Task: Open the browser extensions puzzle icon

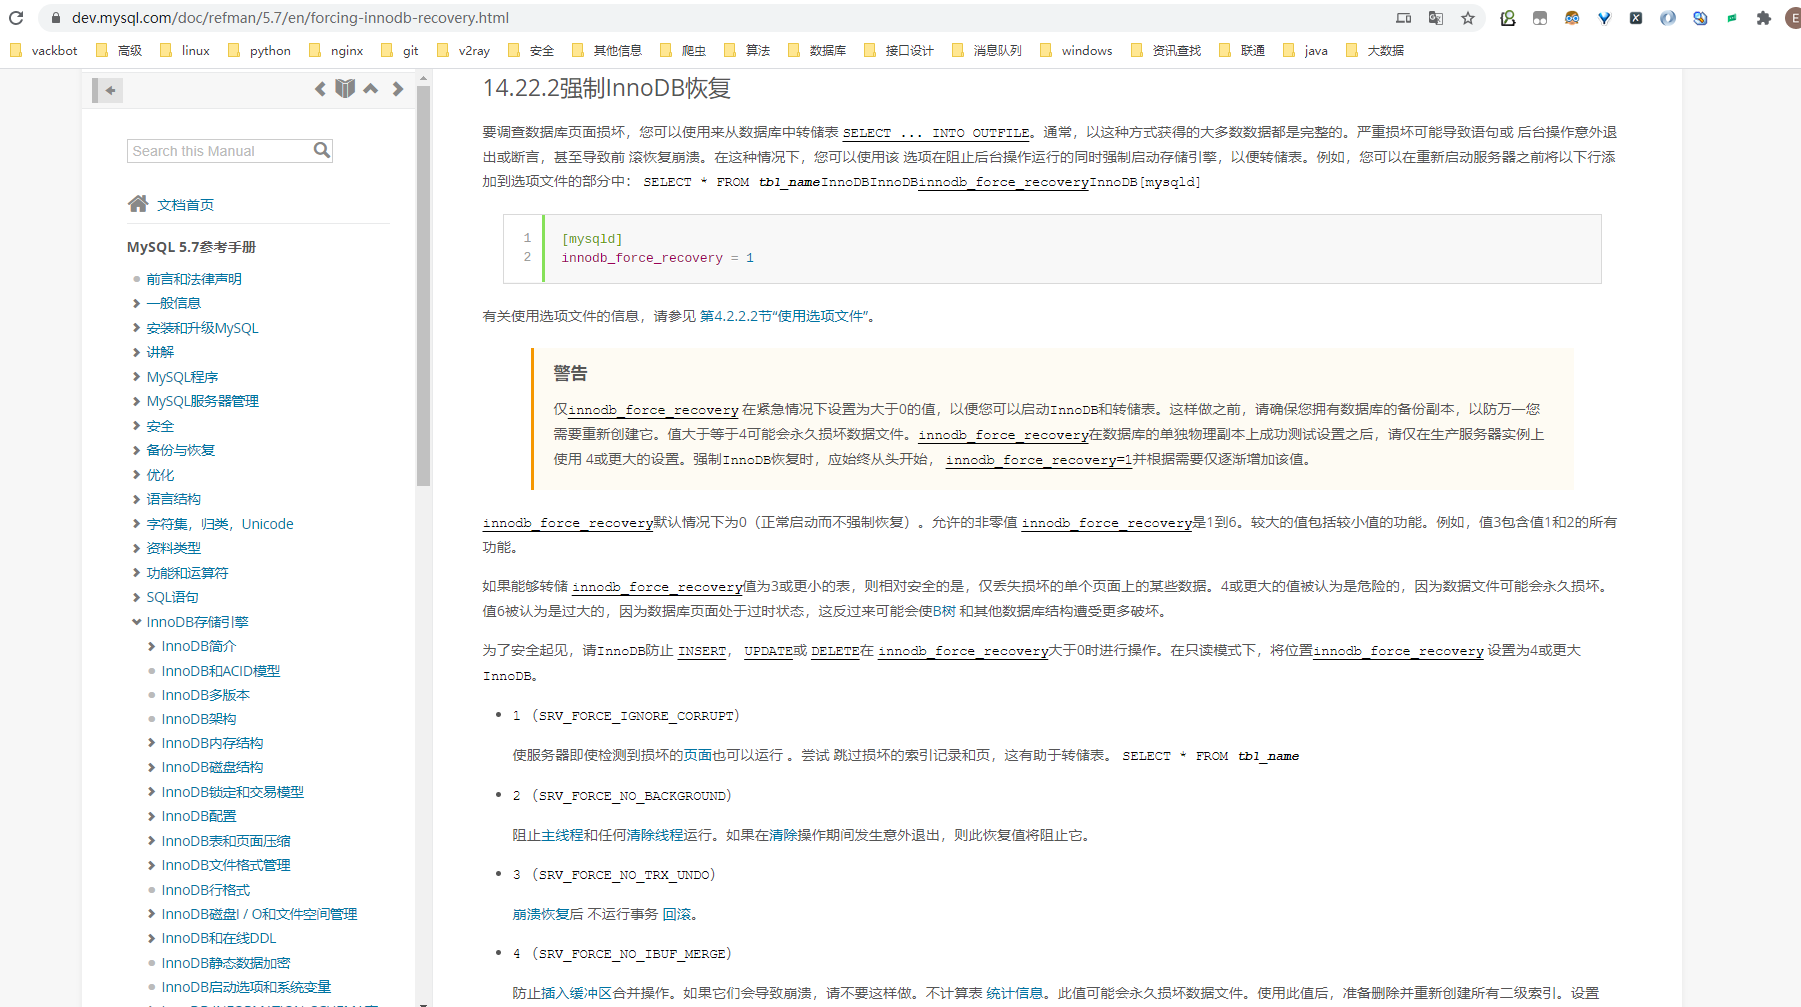Action: click(x=1763, y=17)
